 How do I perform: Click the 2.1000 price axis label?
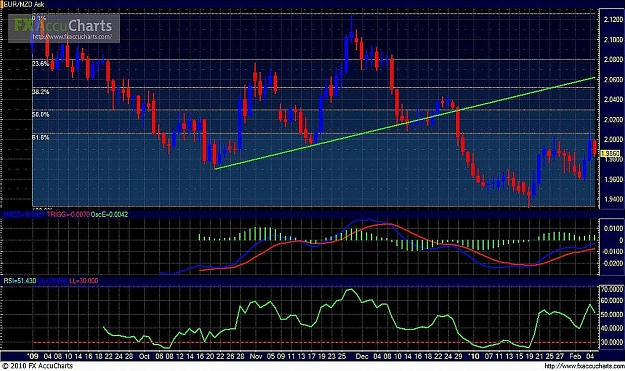point(613,39)
